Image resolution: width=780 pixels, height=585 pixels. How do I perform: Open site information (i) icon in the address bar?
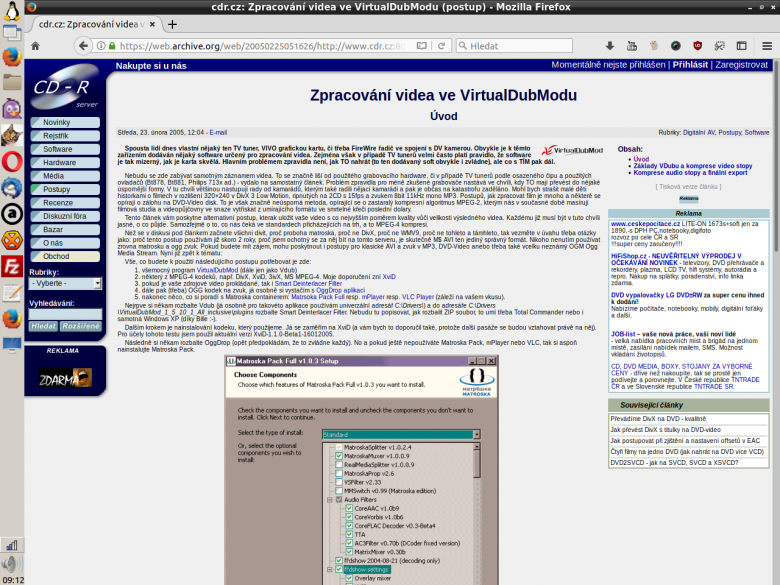point(101,46)
